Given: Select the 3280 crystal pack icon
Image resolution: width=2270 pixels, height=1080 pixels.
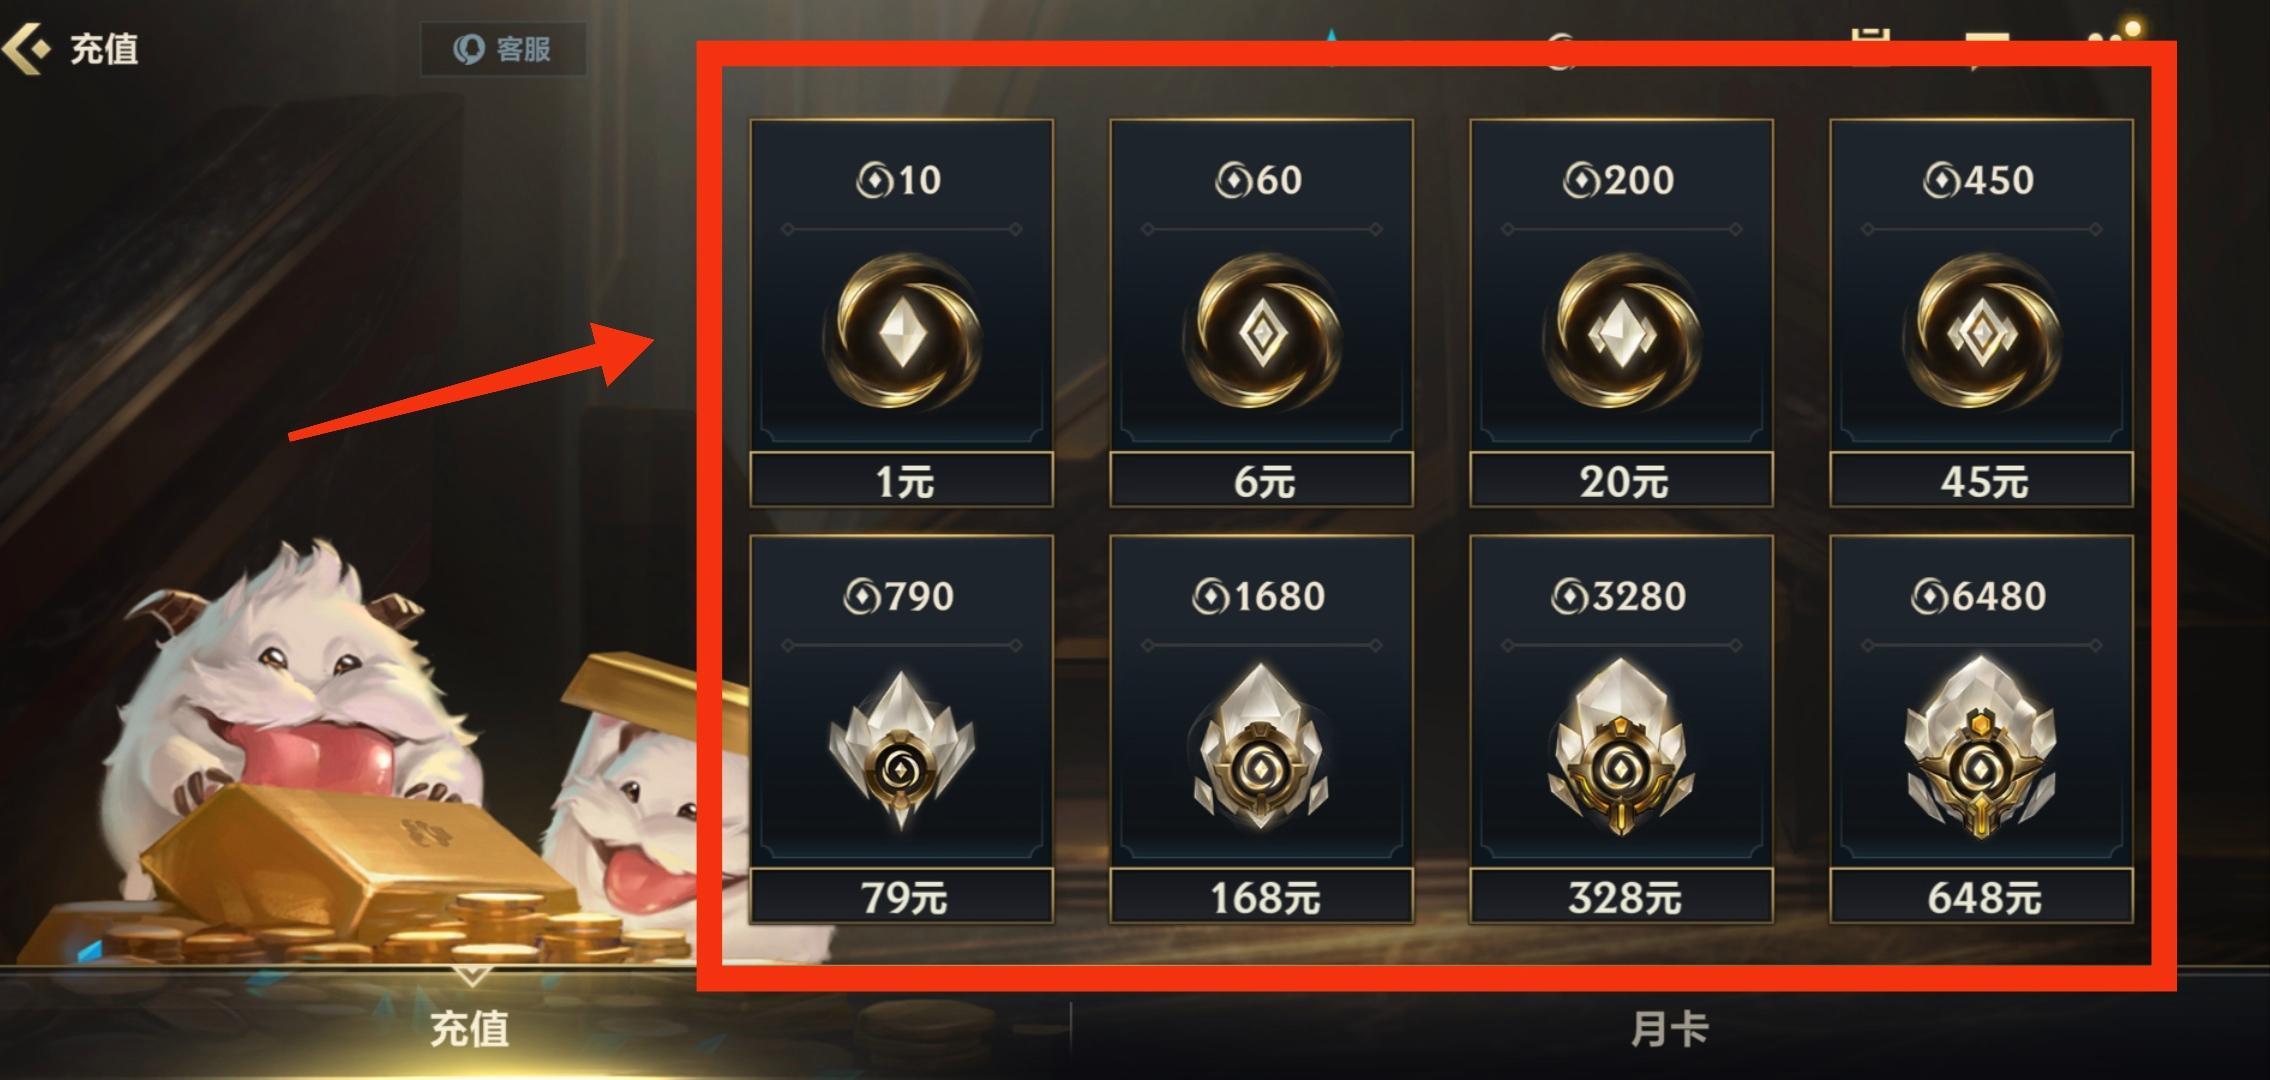Looking at the screenshot, I should [x=1622, y=746].
